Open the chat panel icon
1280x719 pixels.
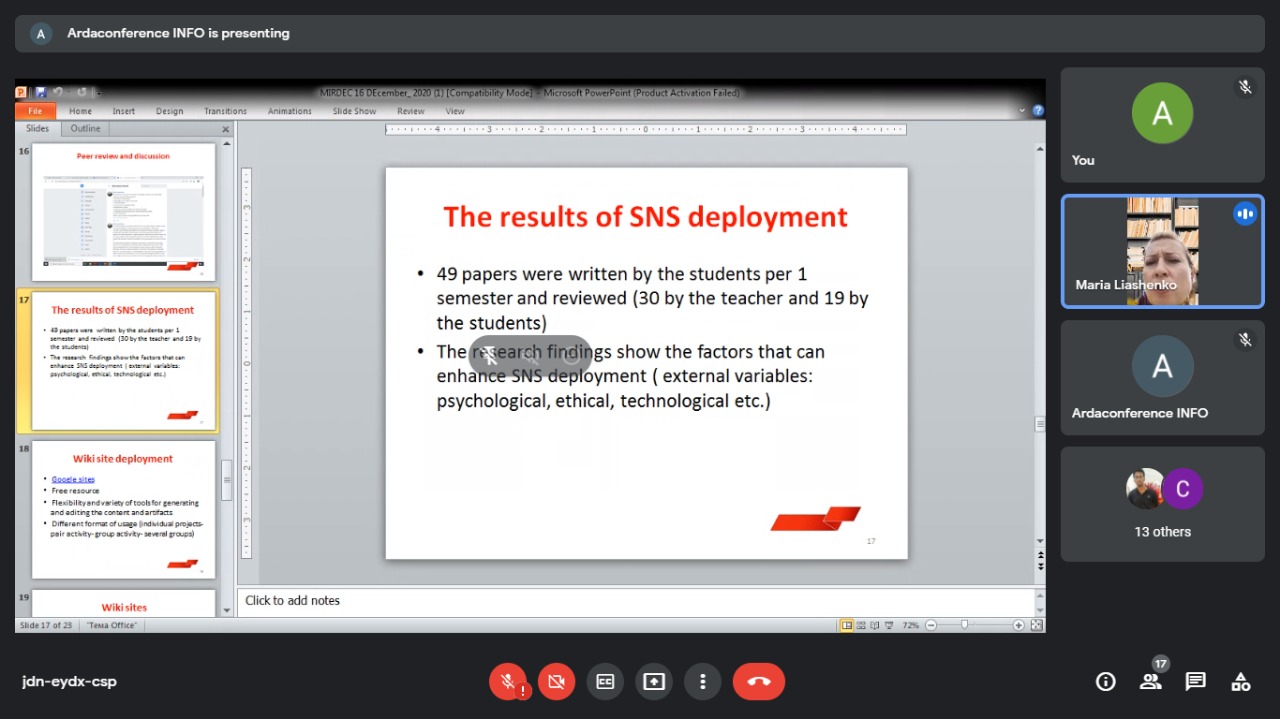[x=1195, y=682]
